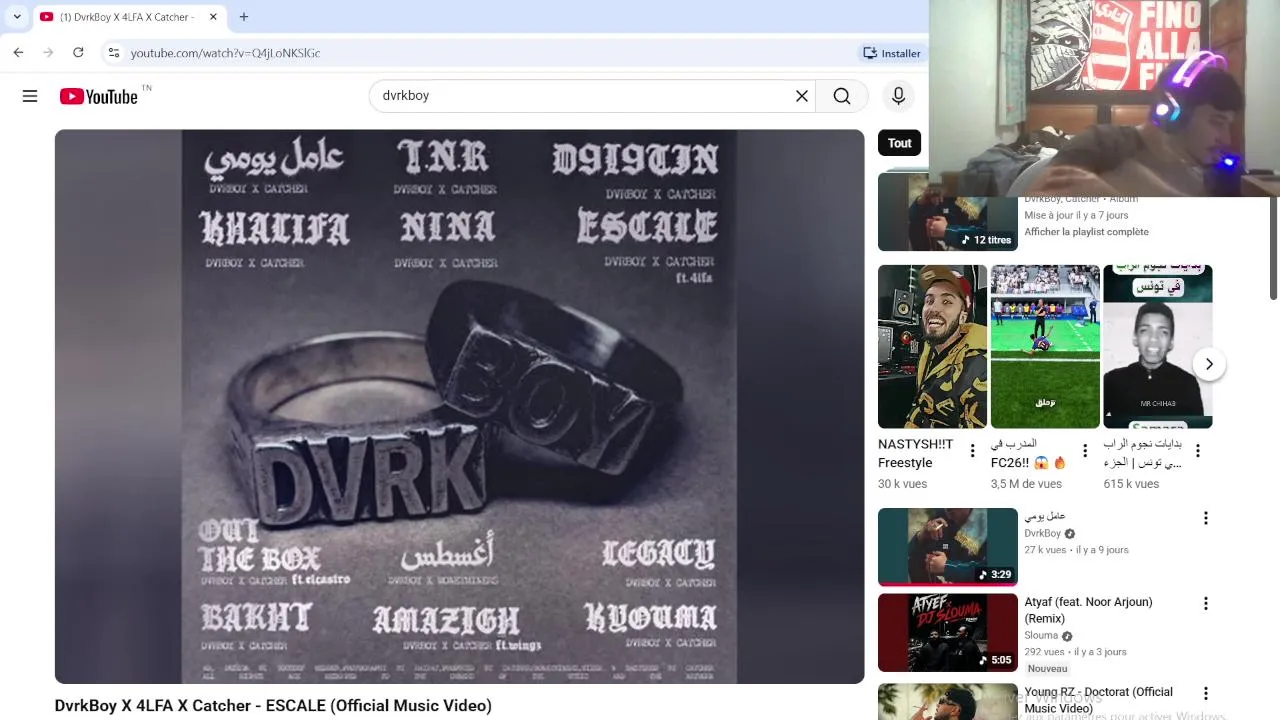Open options menu for Atyaf Remix video
The width and height of the screenshot is (1280, 720).
tap(1205, 604)
